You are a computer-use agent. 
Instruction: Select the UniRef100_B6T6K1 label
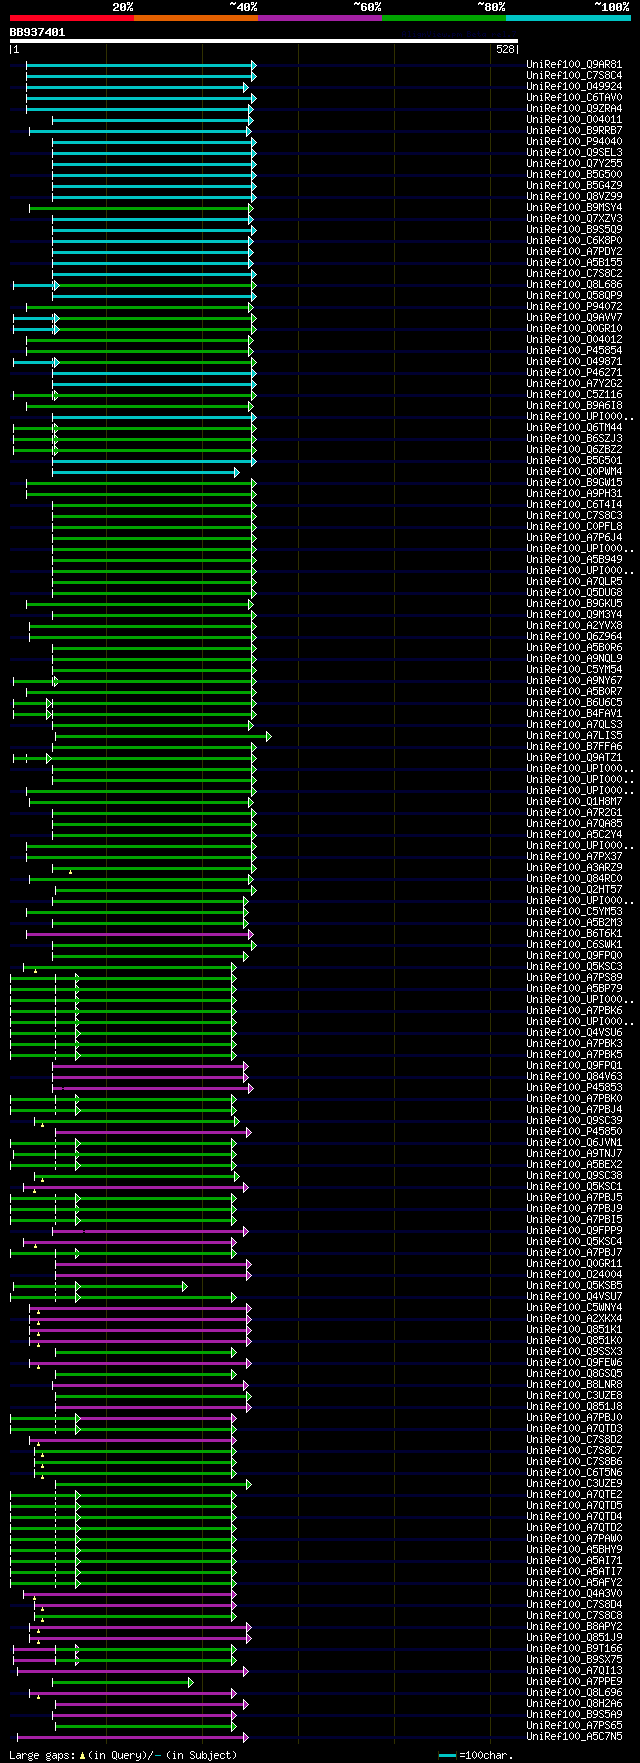coord(574,933)
